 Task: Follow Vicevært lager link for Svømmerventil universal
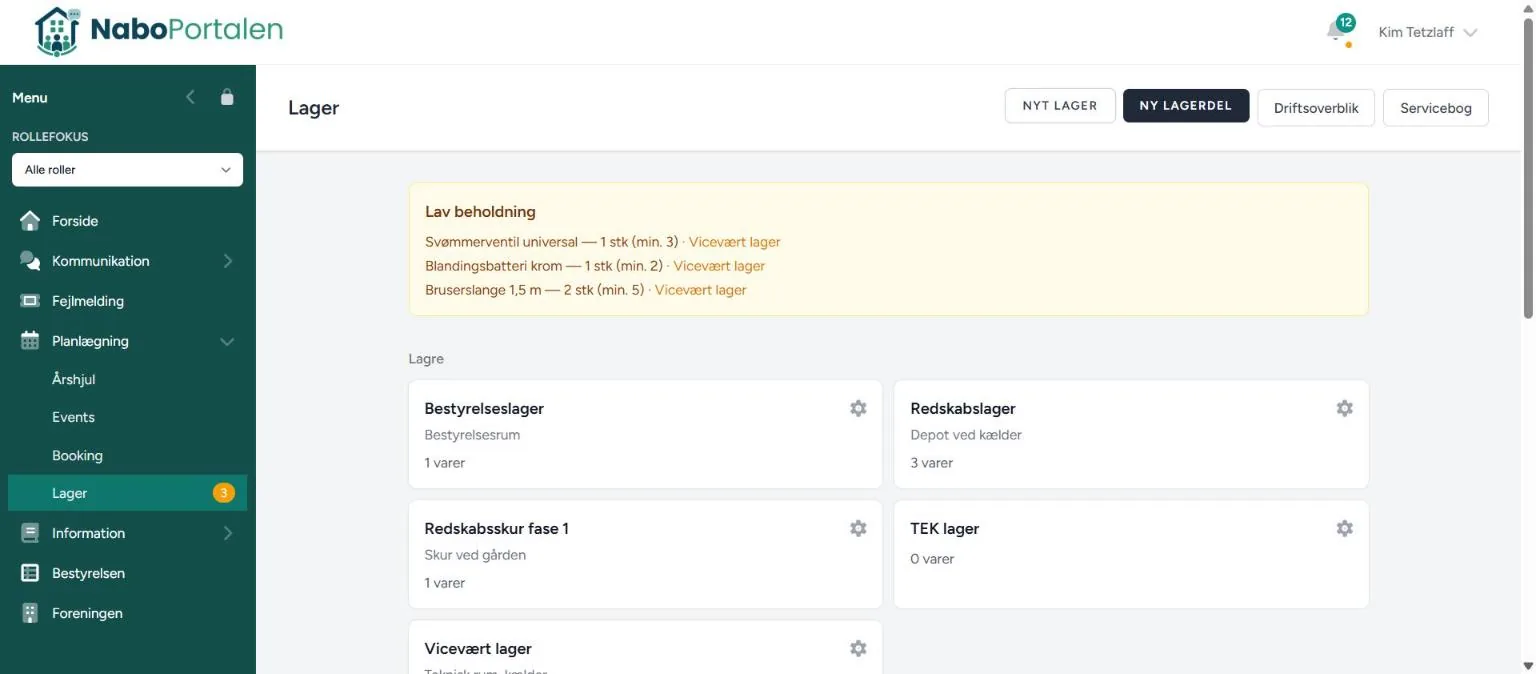(x=735, y=242)
